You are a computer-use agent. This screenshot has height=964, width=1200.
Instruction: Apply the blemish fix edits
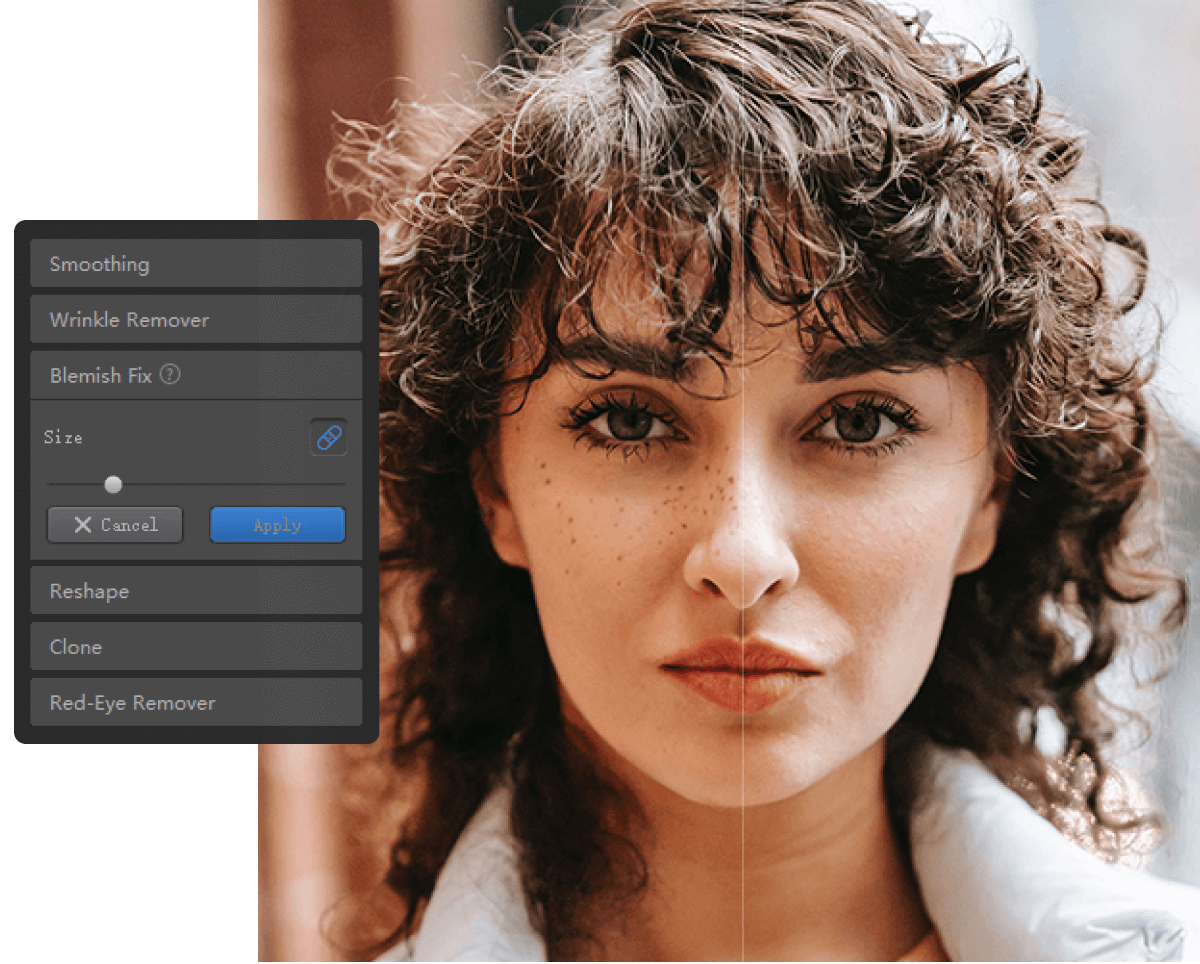coord(277,524)
